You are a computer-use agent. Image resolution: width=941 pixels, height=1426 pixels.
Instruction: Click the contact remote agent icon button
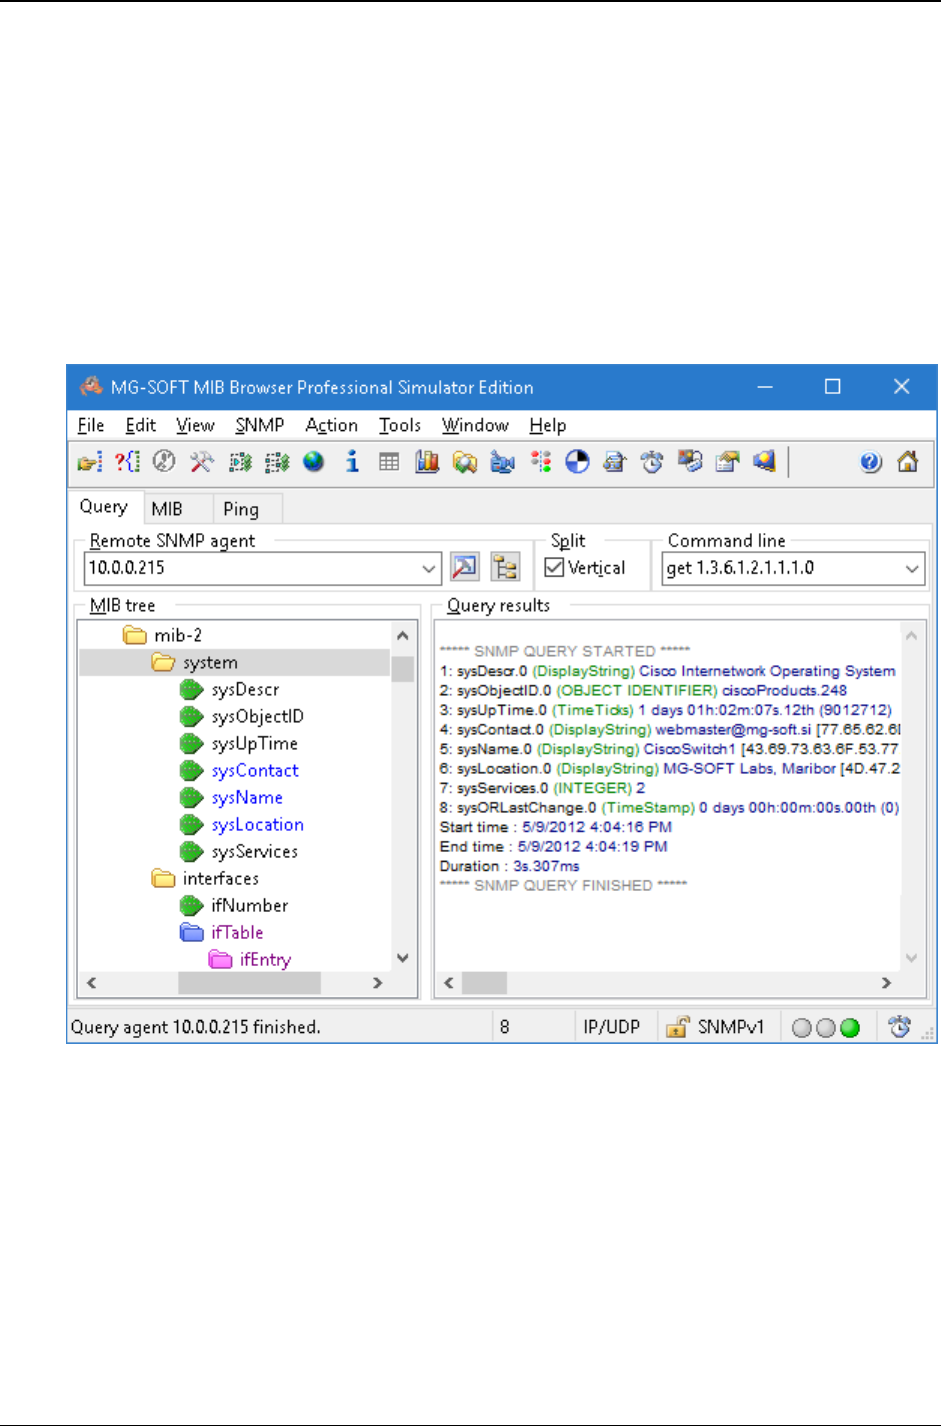[465, 568]
